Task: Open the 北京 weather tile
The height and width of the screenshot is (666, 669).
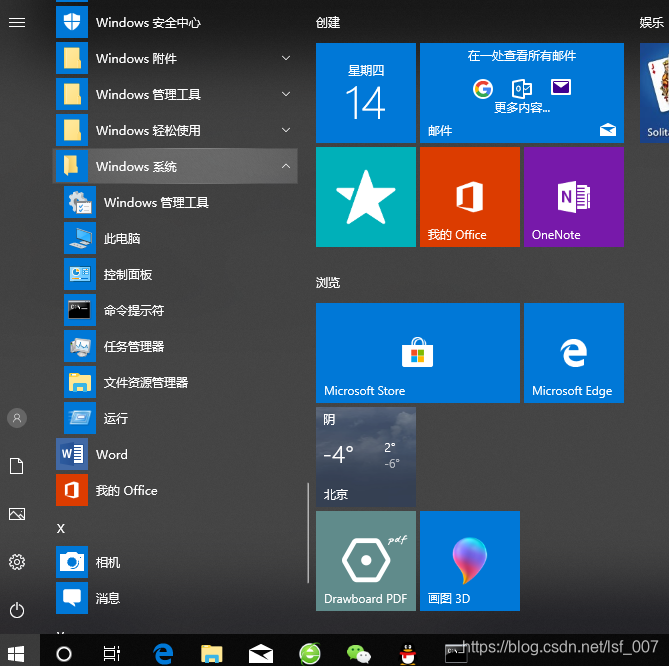Action: (x=366, y=457)
